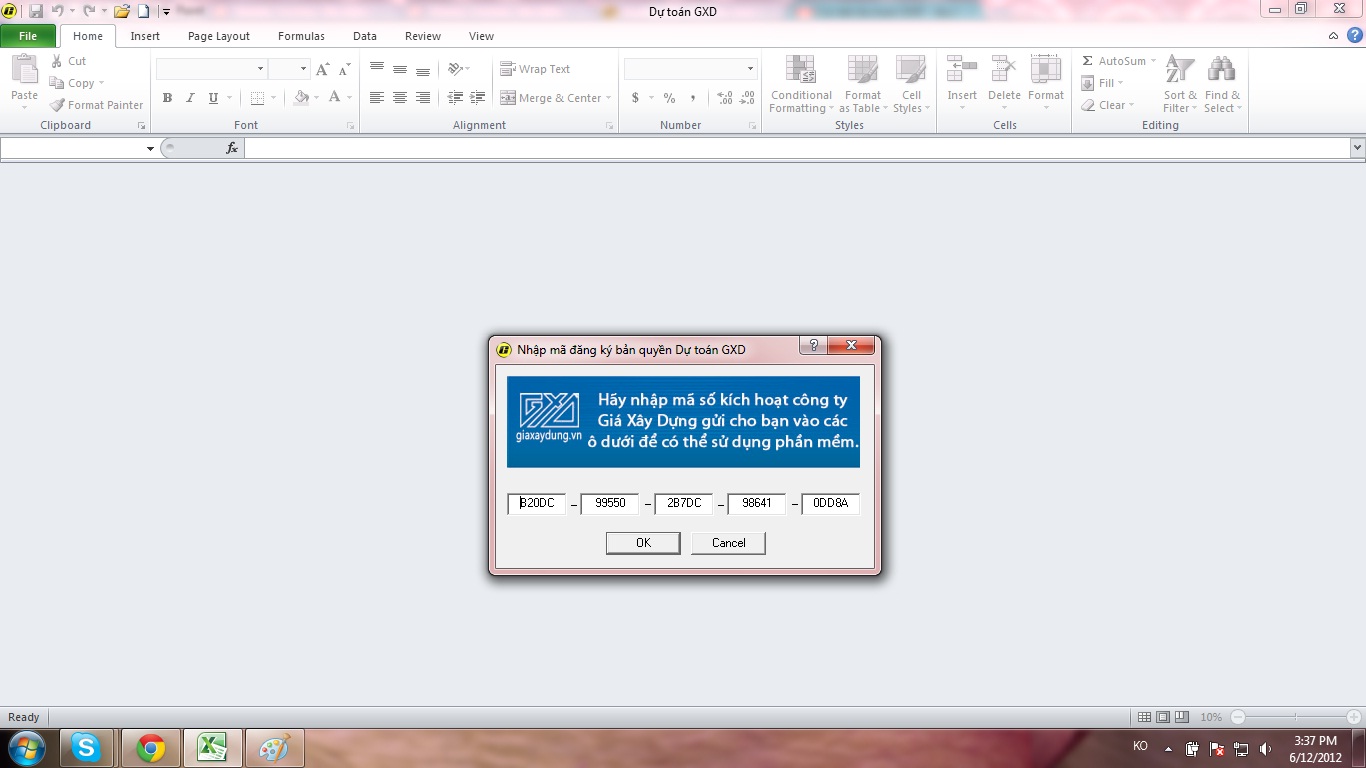Toggle Underline formatting
This screenshot has width=1366, height=768.
(x=213, y=98)
